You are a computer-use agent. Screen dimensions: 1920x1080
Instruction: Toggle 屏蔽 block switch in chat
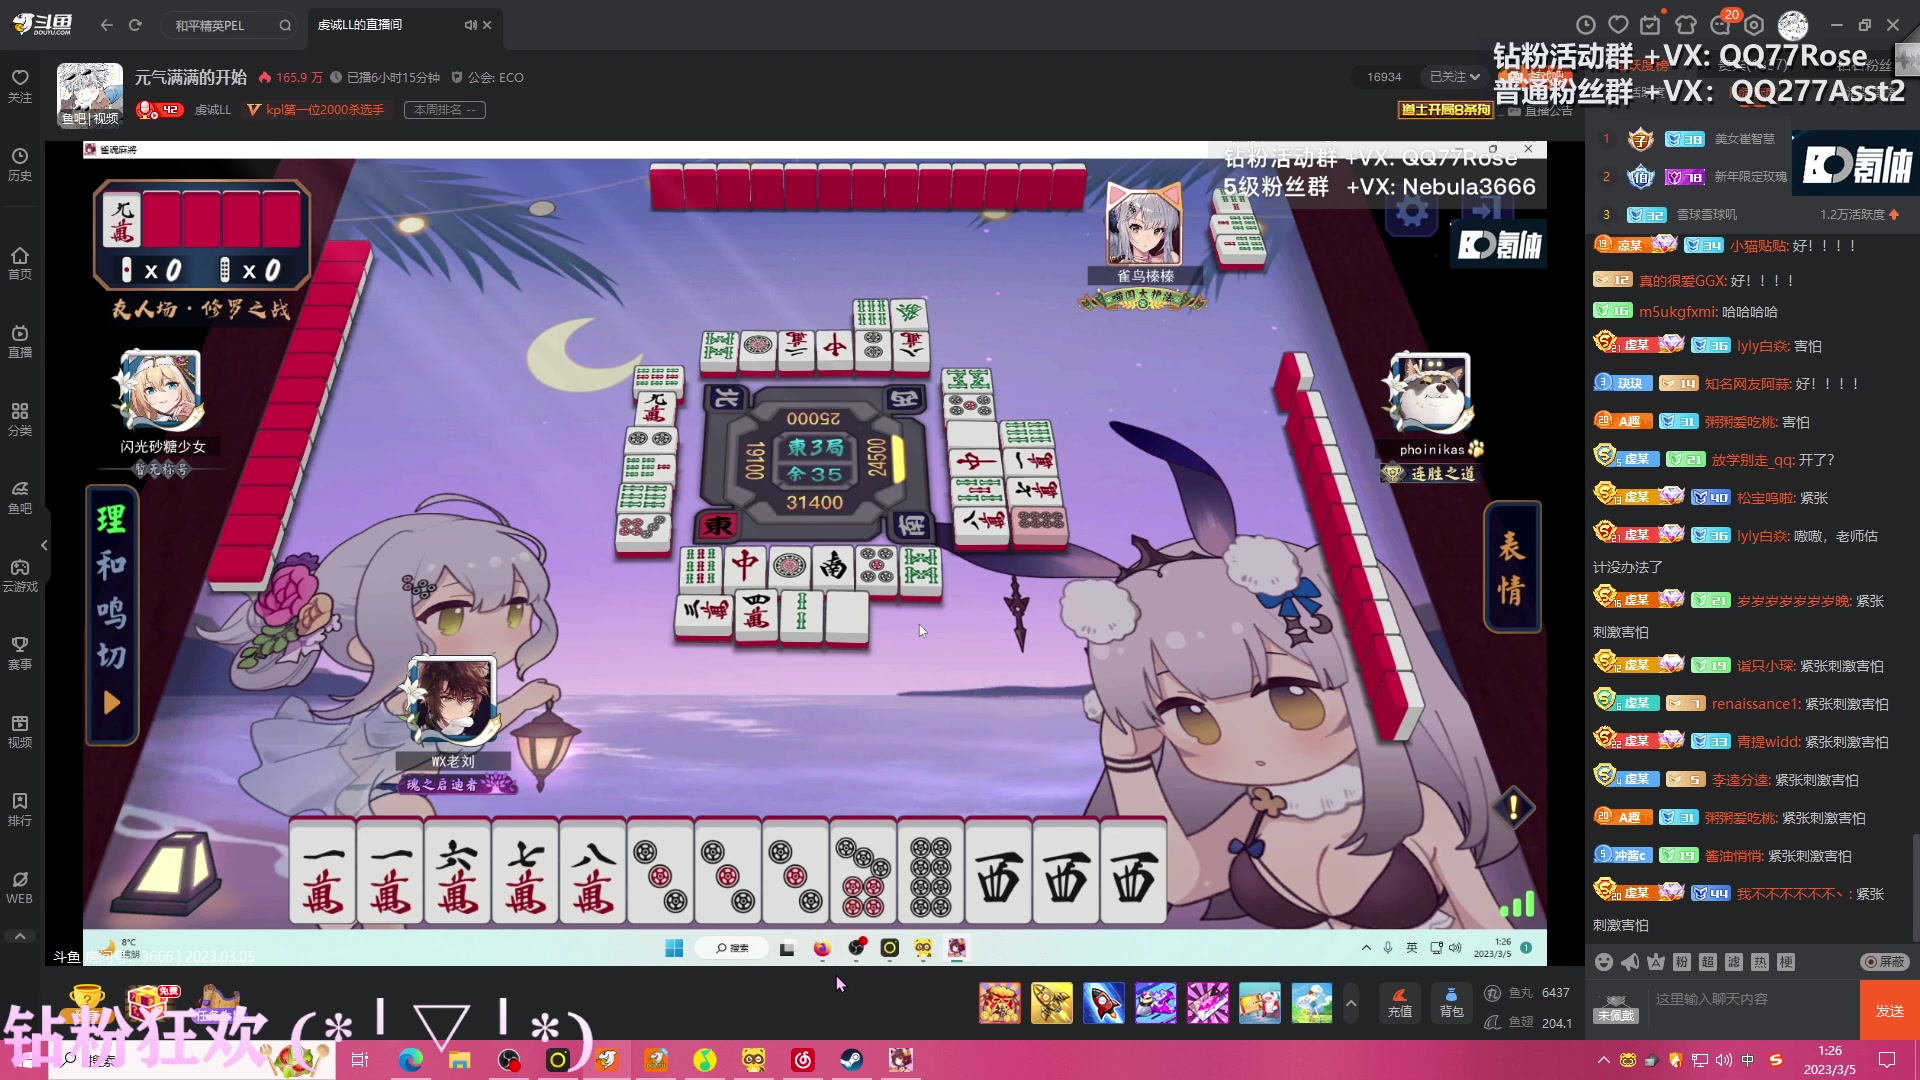(1885, 962)
